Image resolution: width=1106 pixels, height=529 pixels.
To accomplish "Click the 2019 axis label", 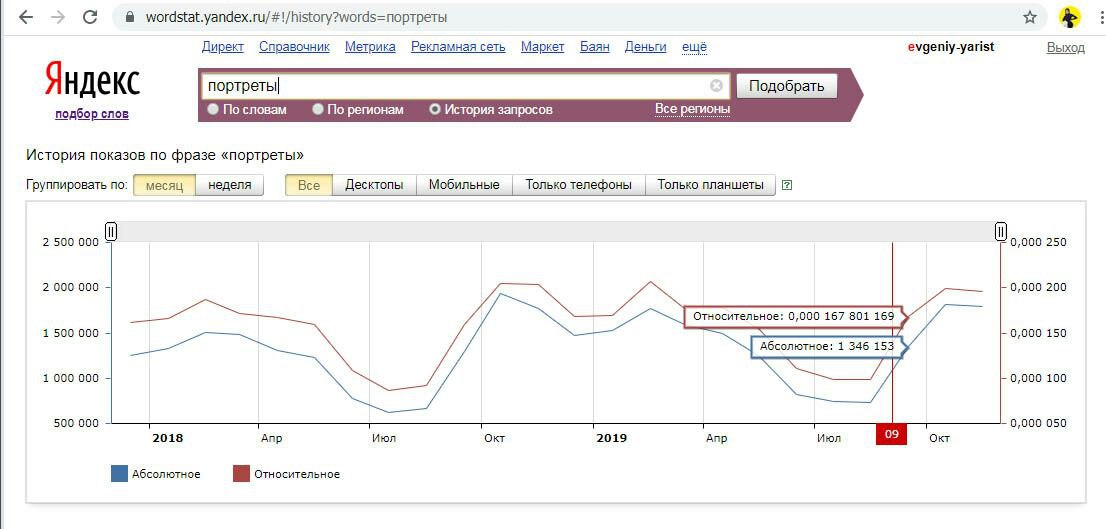I will click(612, 438).
